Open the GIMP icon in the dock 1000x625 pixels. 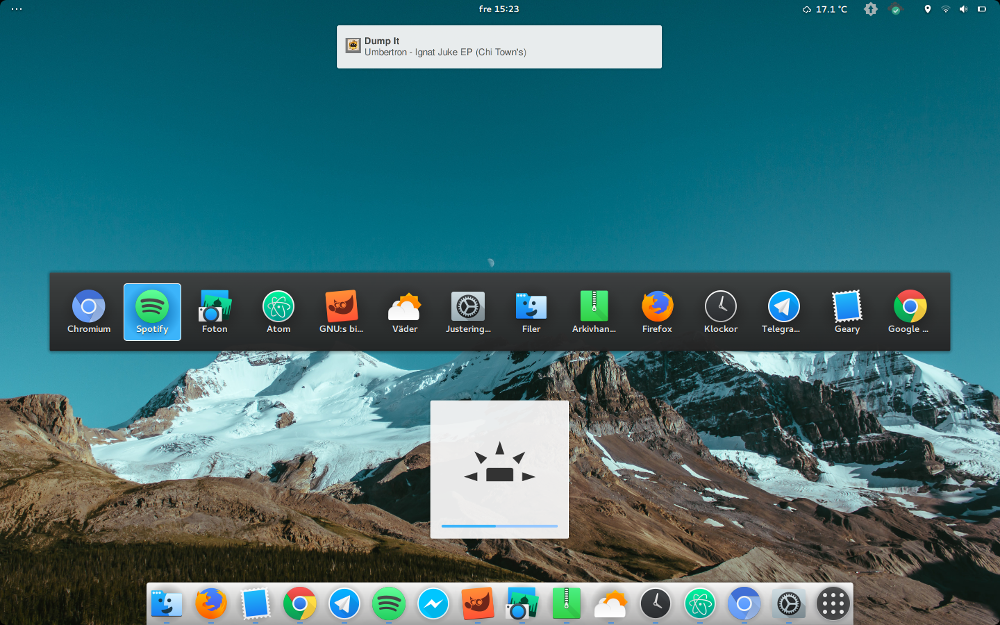[478, 603]
